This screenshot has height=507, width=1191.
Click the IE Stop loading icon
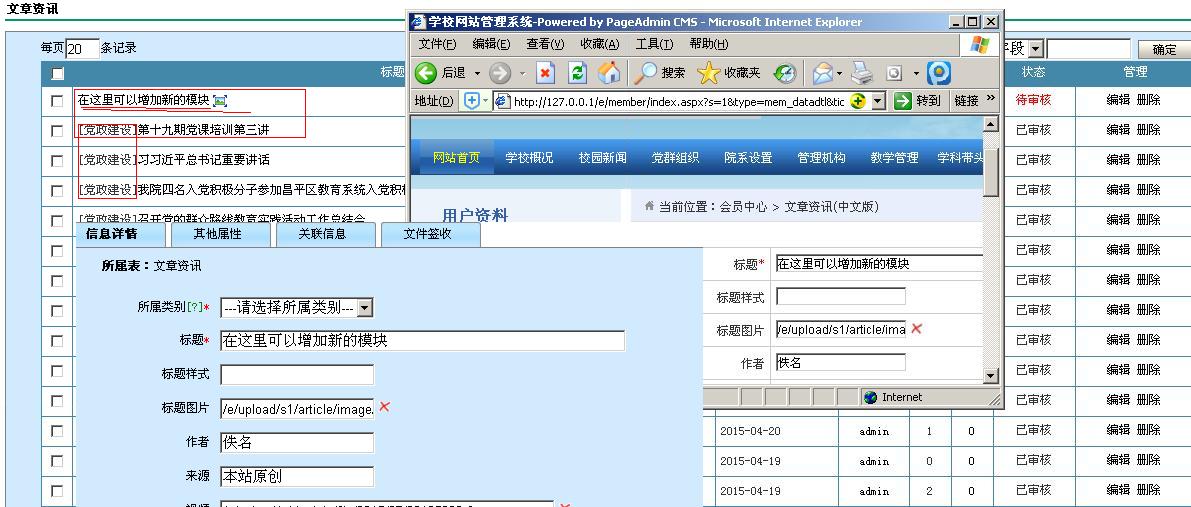pyautogui.click(x=545, y=73)
